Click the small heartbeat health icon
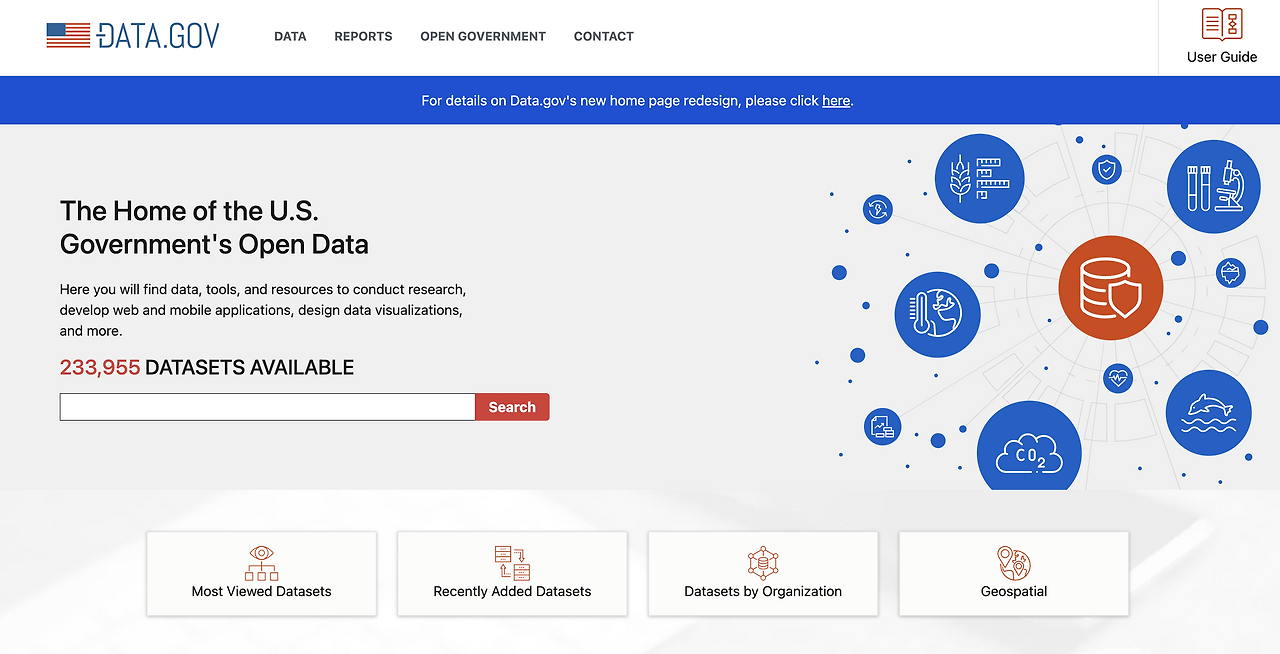This screenshot has width=1280, height=654. coord(1118,378)
